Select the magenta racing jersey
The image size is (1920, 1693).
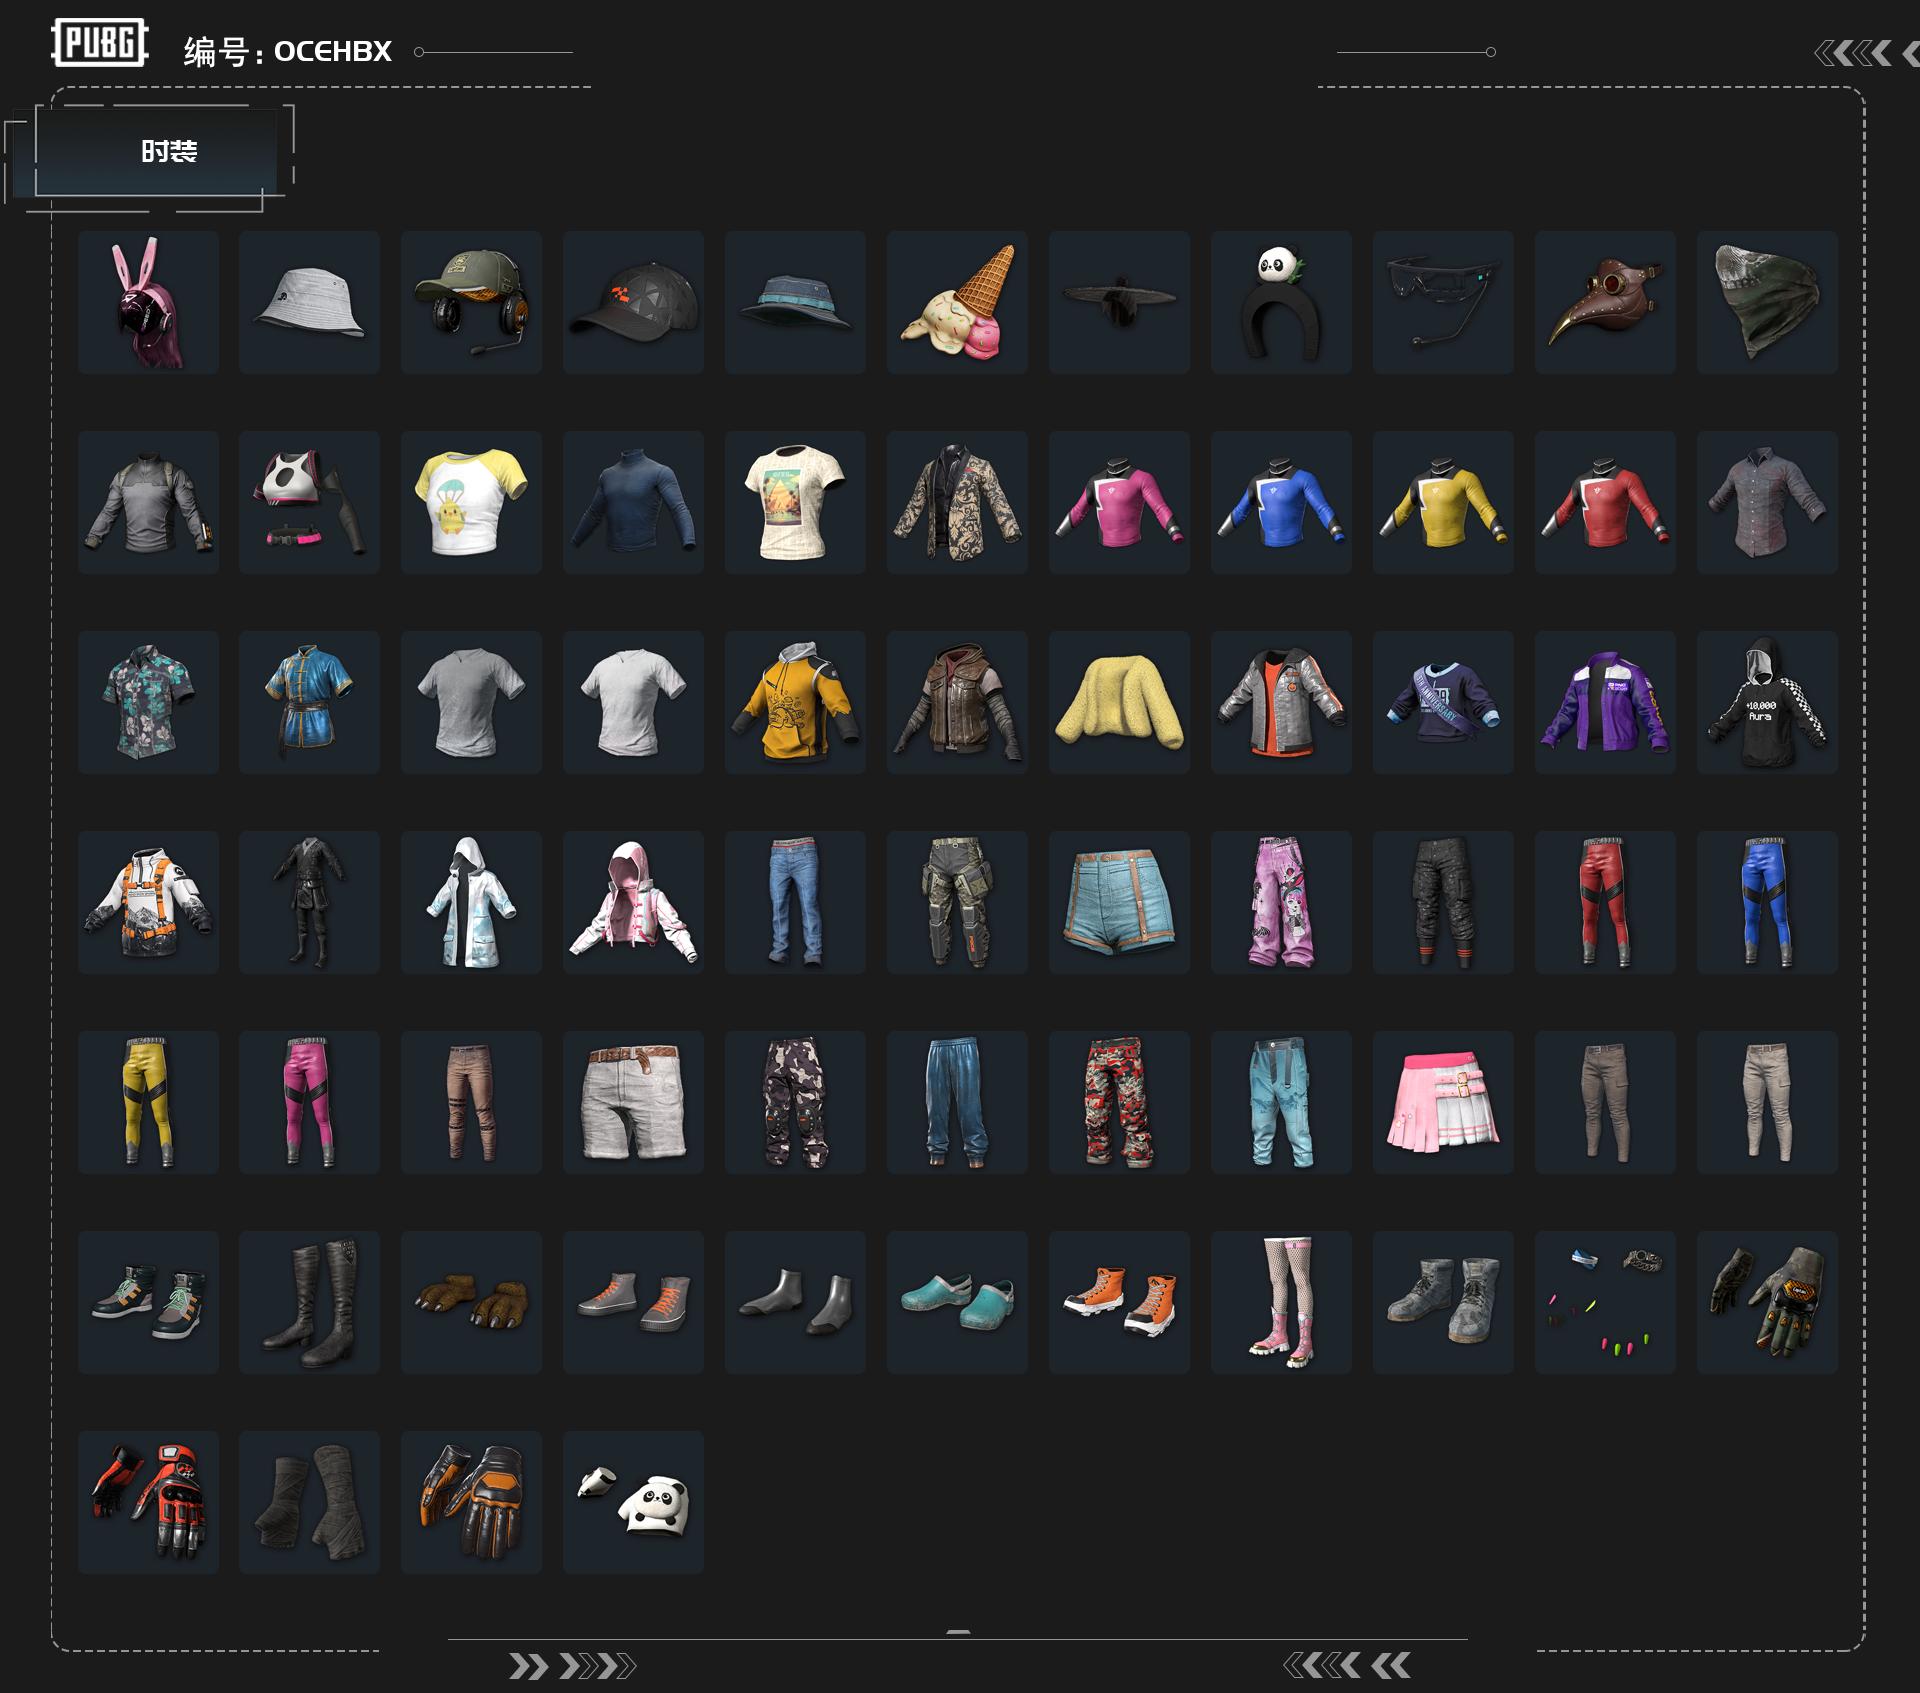tap(1120, 502)
